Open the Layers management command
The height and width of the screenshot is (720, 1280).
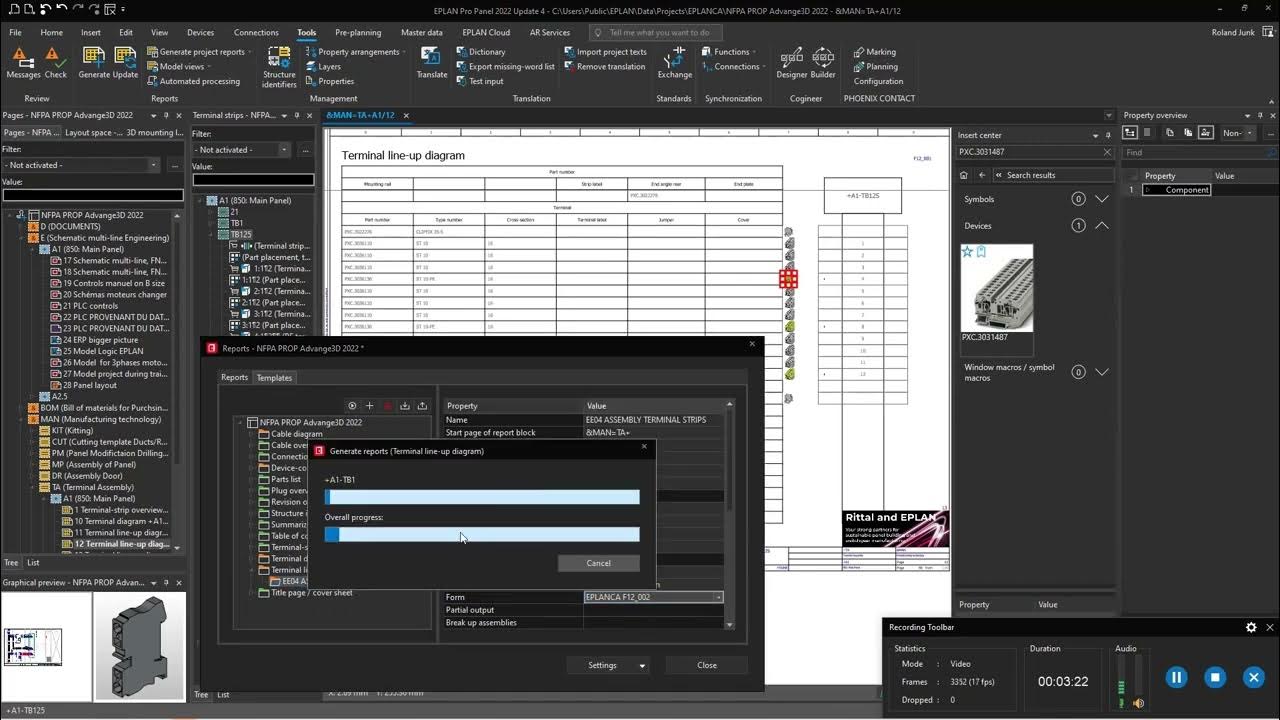point(322,67)
